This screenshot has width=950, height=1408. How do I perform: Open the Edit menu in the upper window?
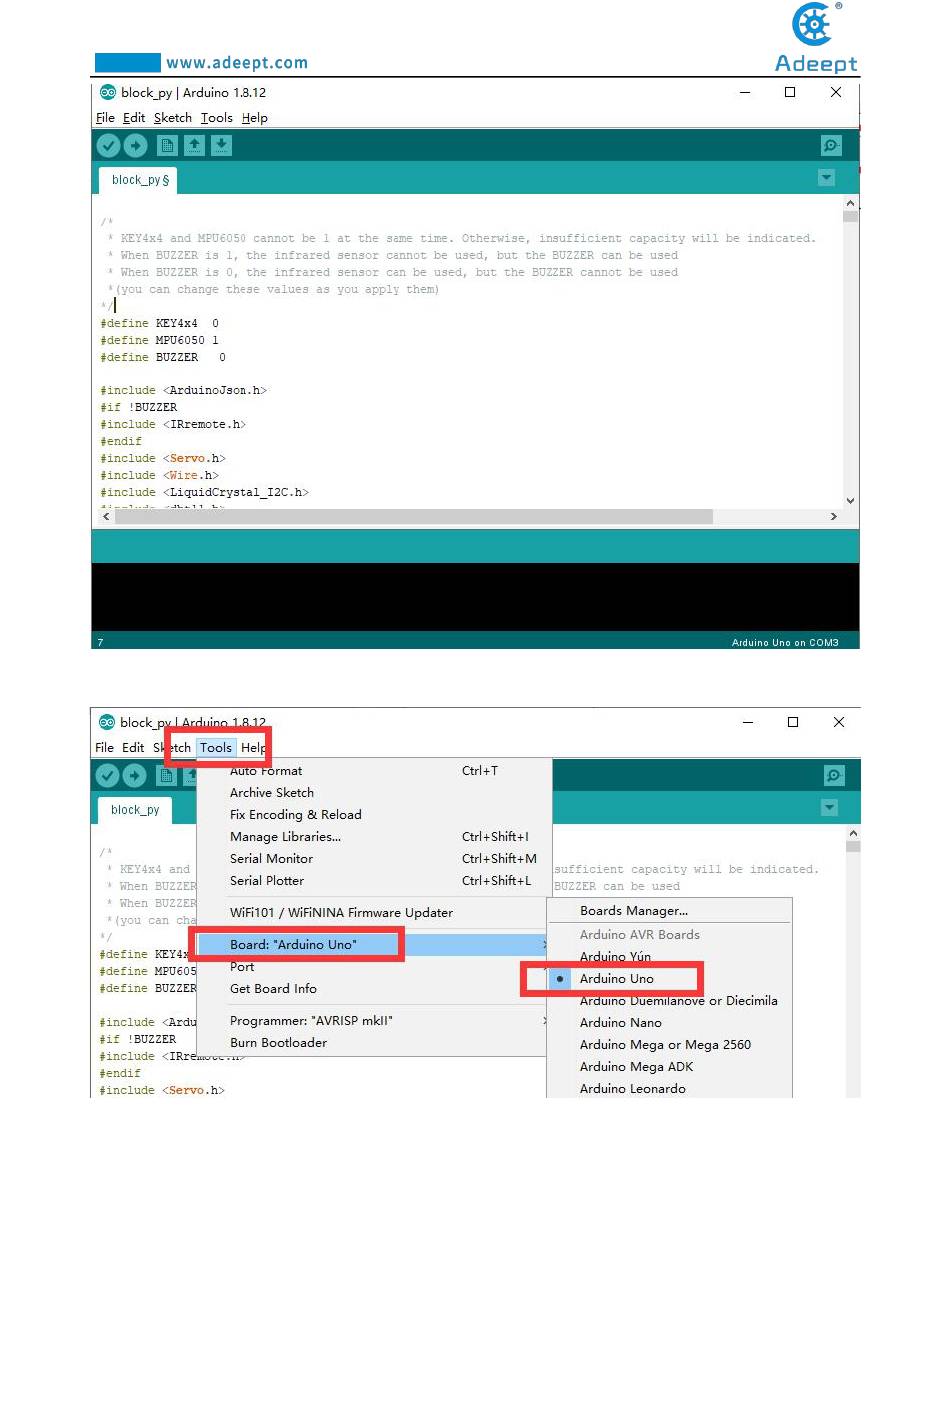pos(134,118)
